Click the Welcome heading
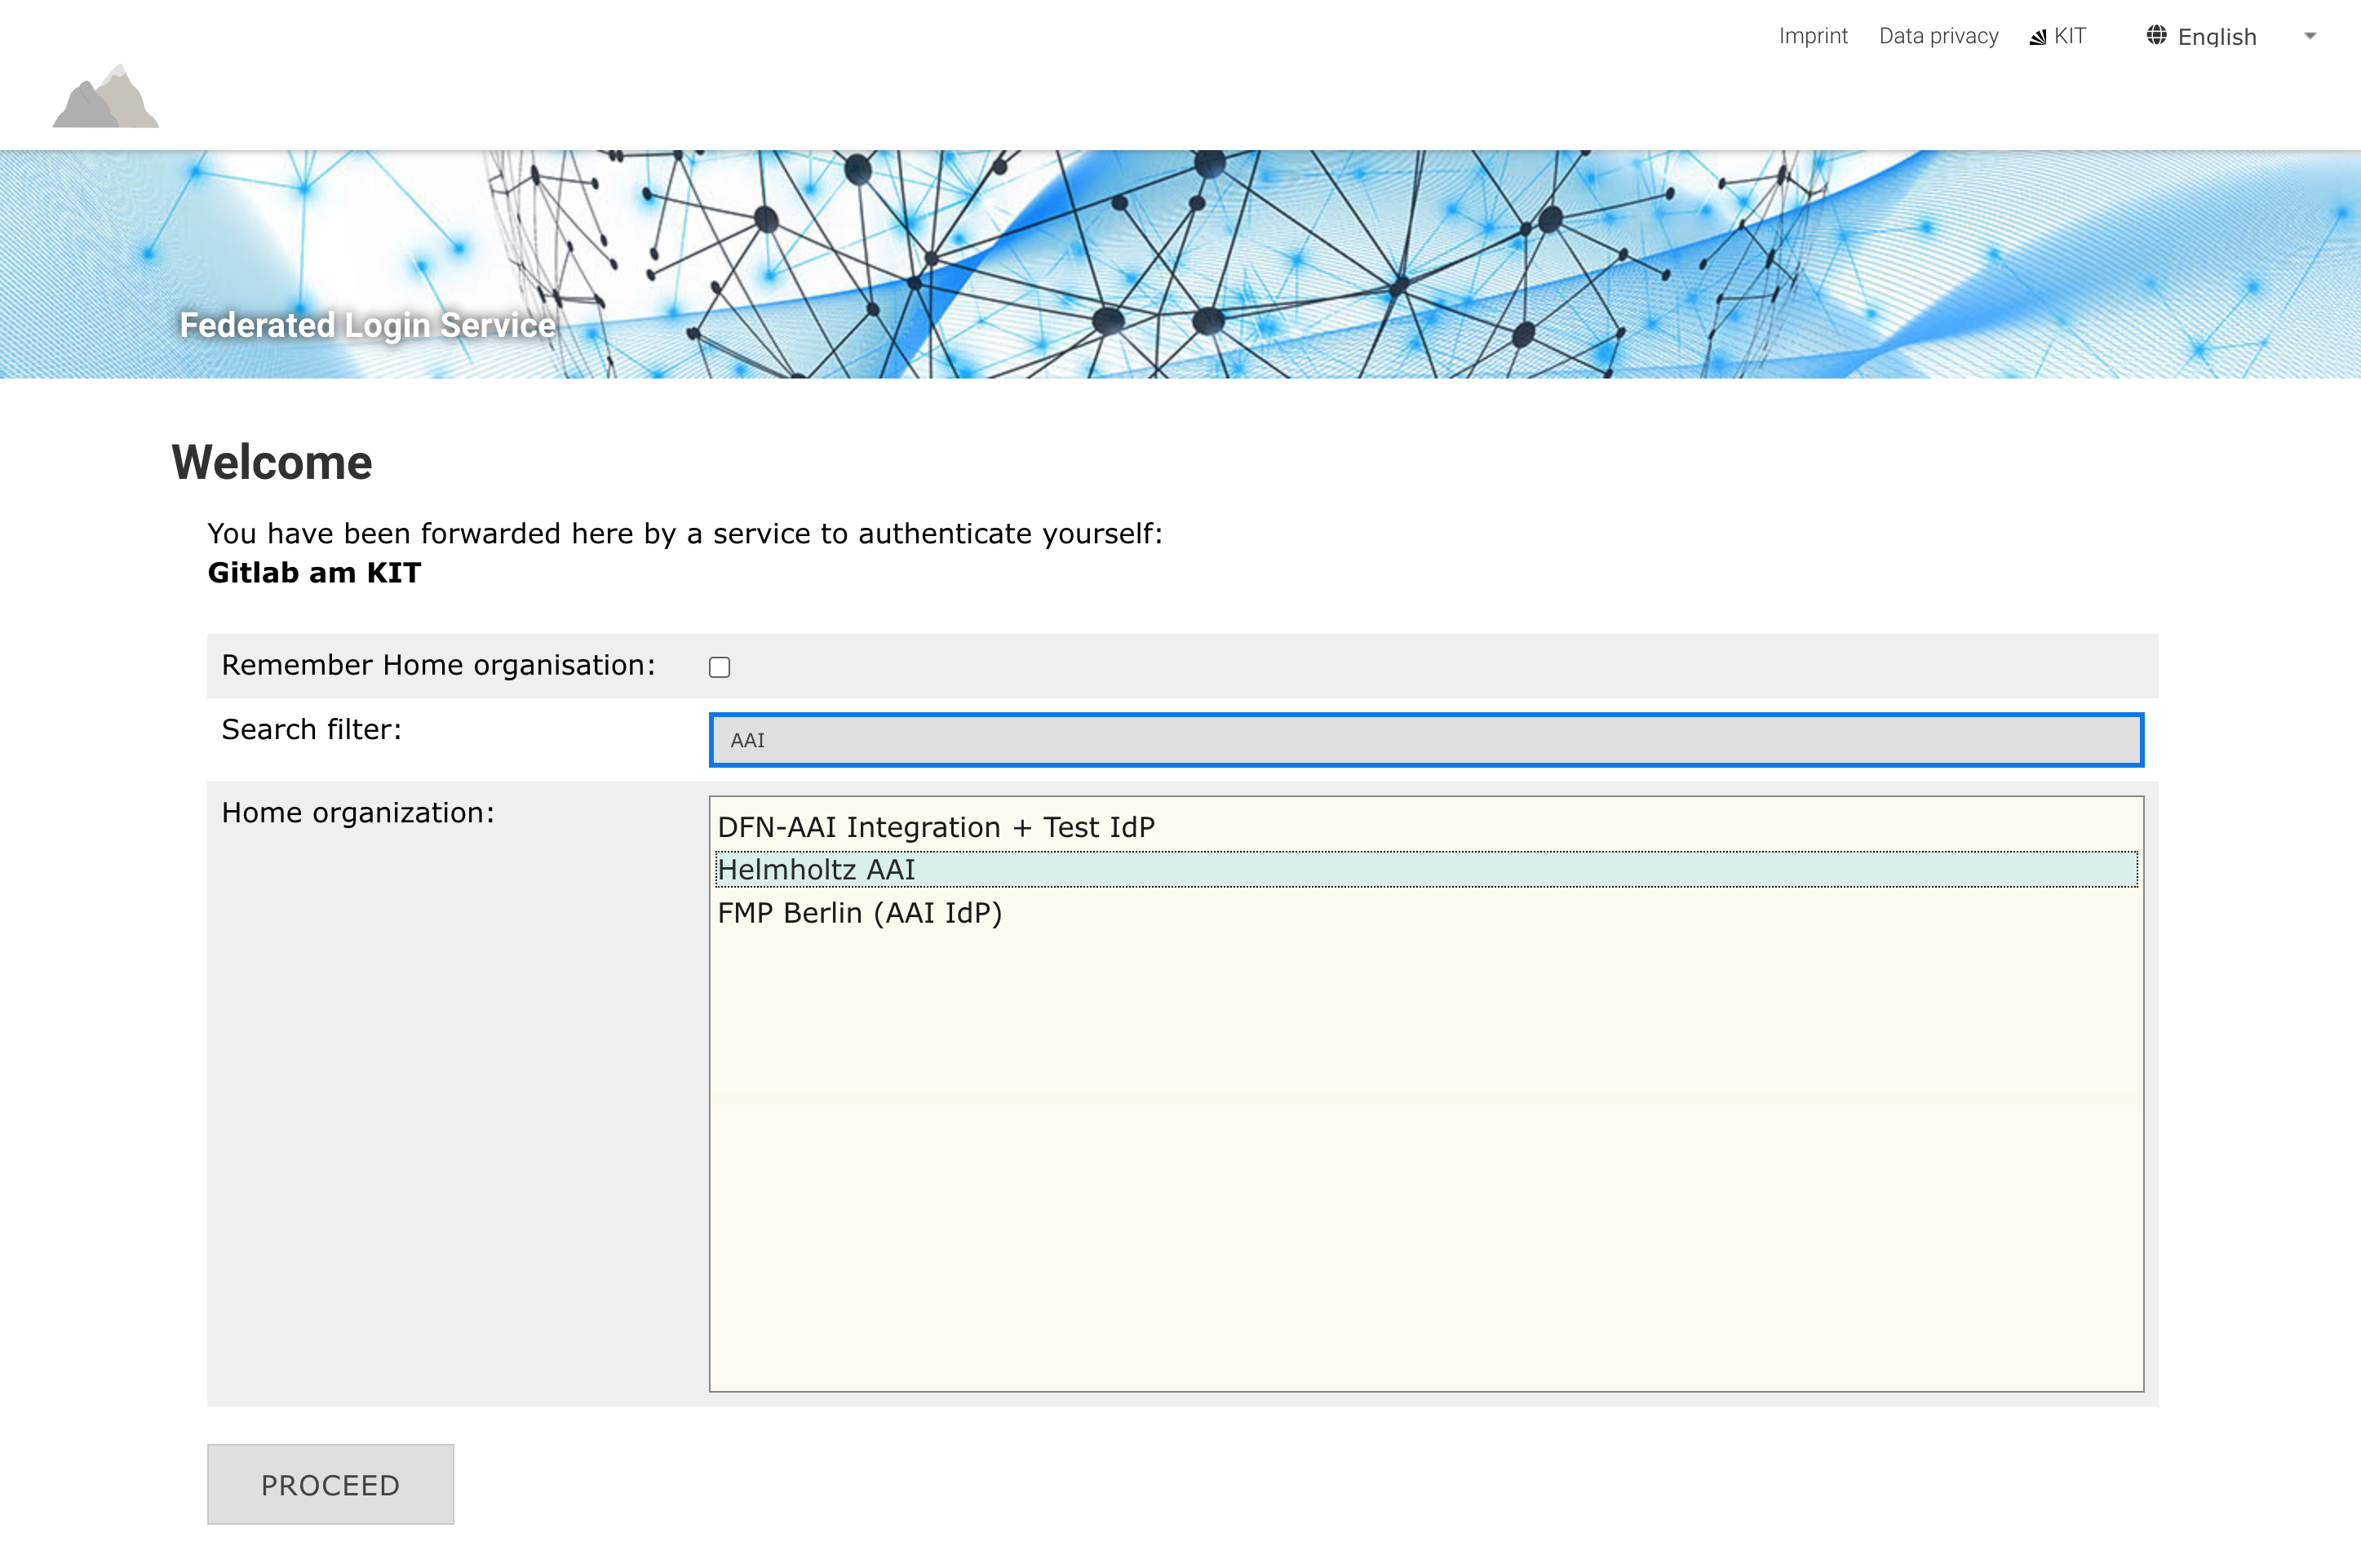Screen dimensions: 2361x1568 coord(272,462)
